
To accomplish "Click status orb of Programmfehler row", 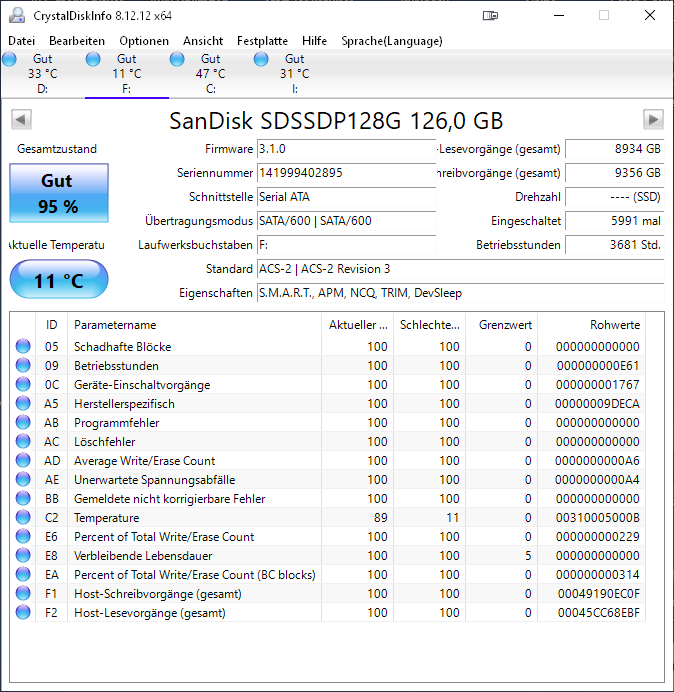I will coord(23,422).
